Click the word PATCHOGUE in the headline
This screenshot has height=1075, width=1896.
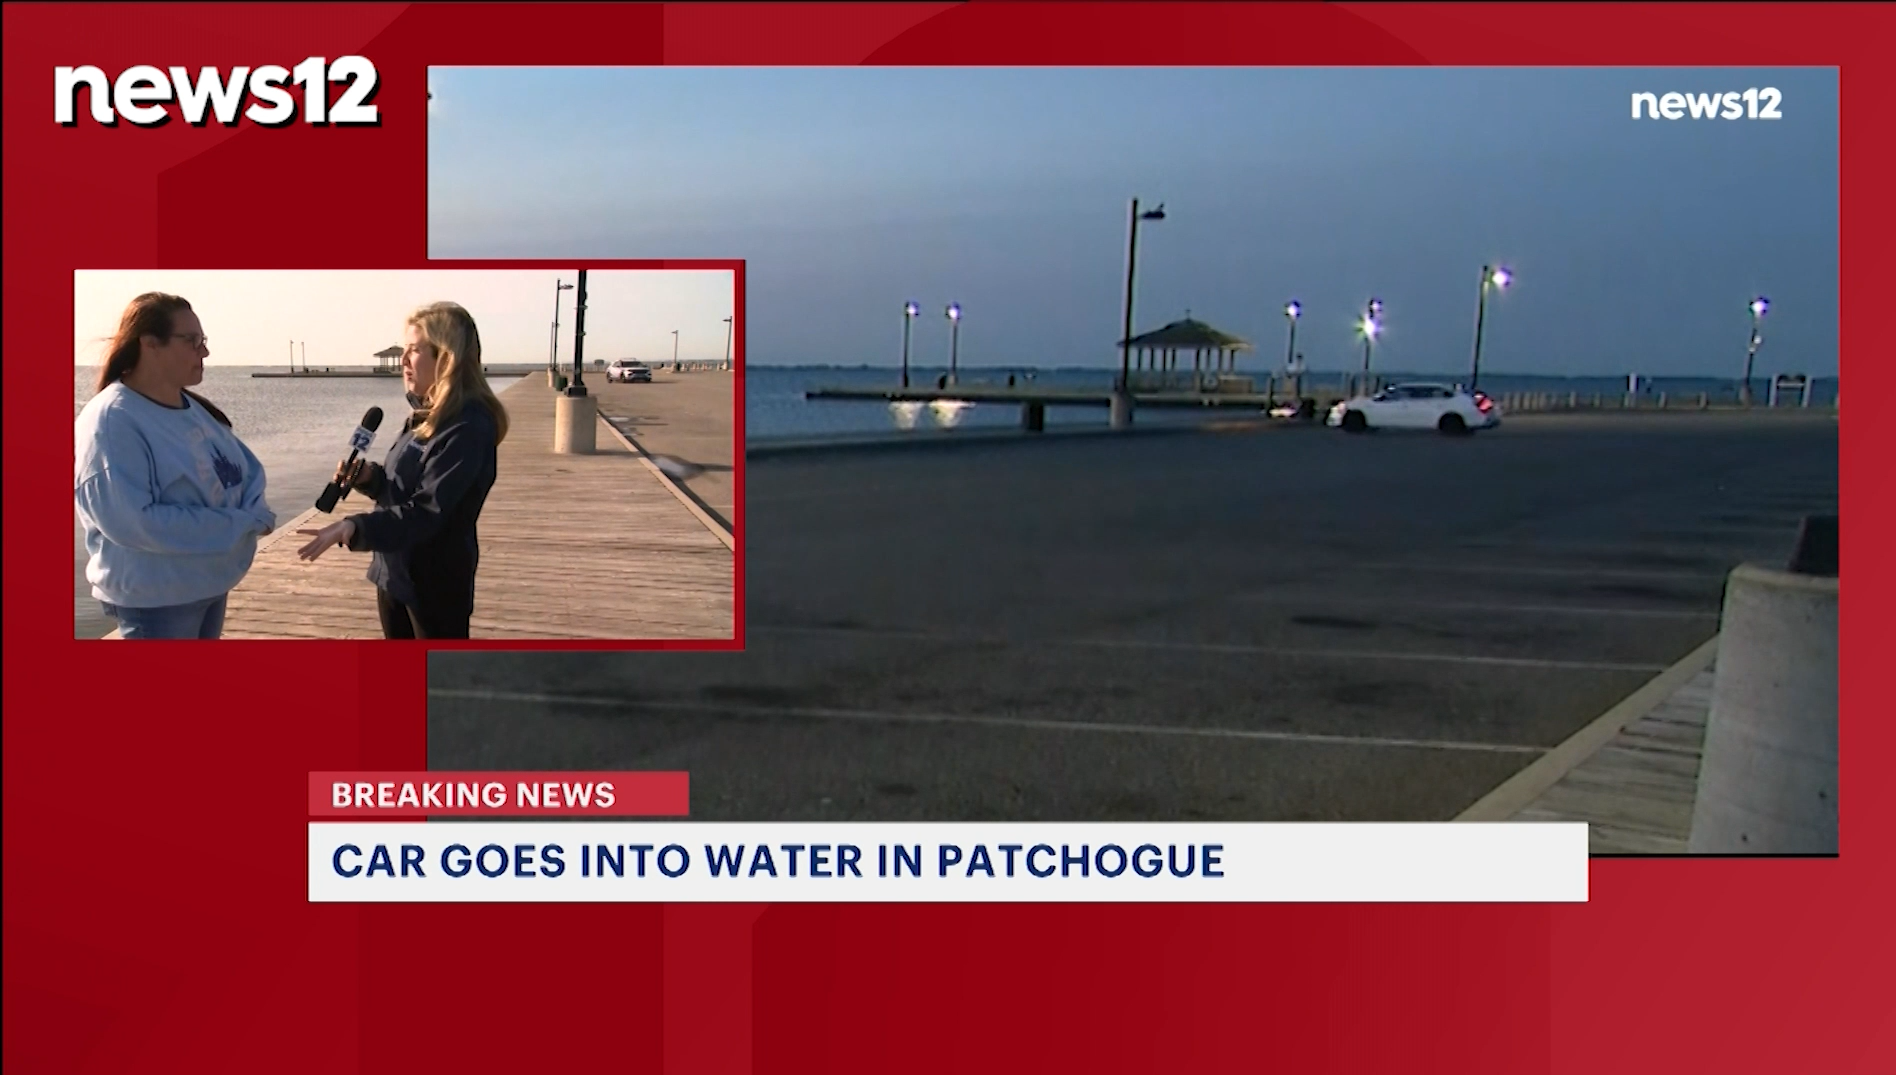[1080, 861]
